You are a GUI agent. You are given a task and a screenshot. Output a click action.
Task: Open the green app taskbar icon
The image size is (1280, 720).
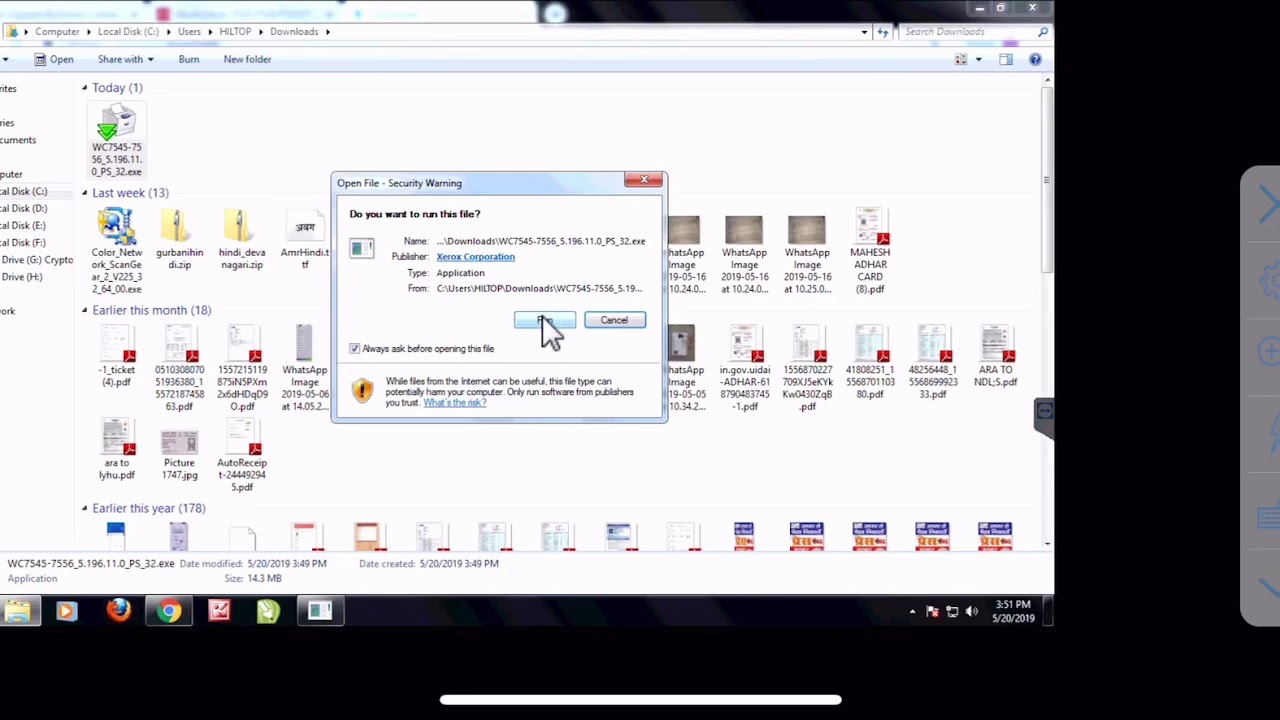coord(268,610)
